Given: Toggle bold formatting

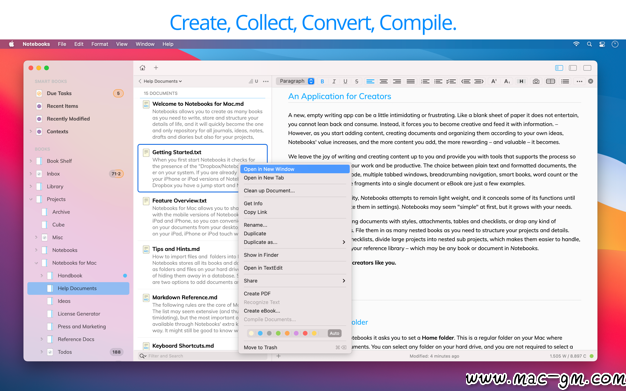Looking at the screenshot, I should click(x=323, y=81).
